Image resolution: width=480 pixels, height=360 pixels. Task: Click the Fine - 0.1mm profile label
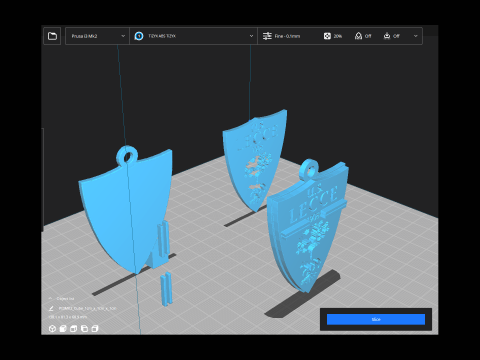click(287, 36)
